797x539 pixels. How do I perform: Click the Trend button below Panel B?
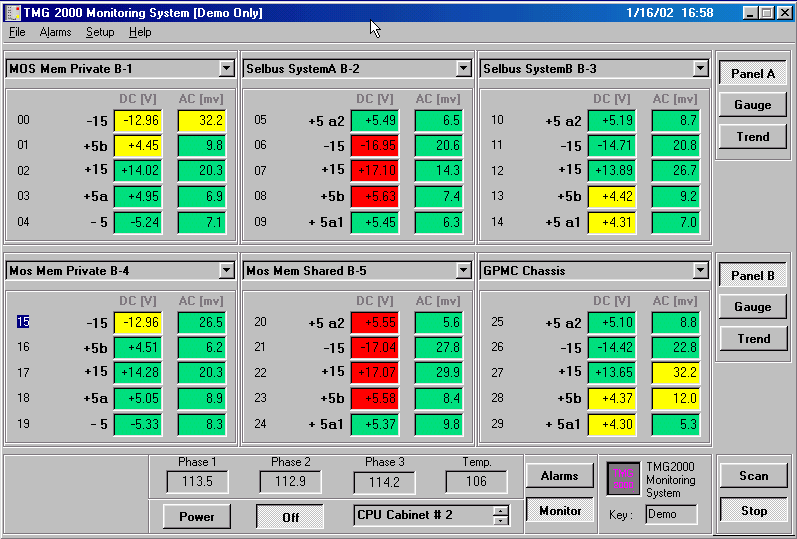tap(753, 338)
